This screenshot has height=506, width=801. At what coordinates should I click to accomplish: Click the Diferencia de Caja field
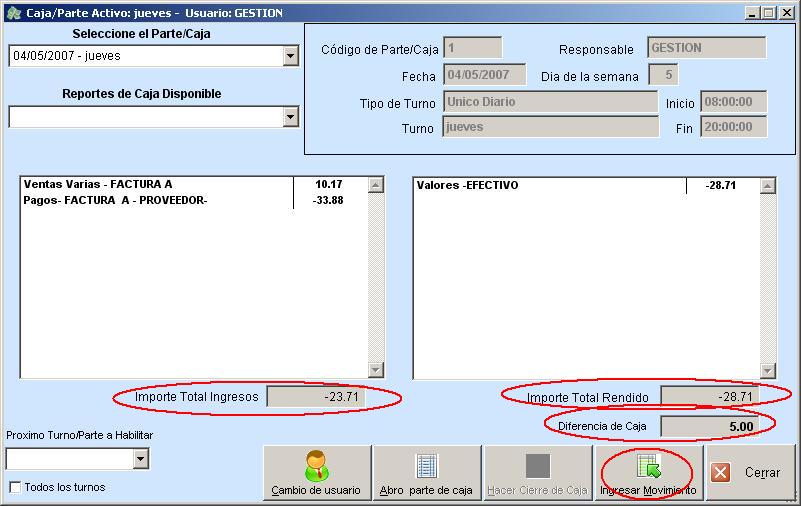(x=708, y=426)
